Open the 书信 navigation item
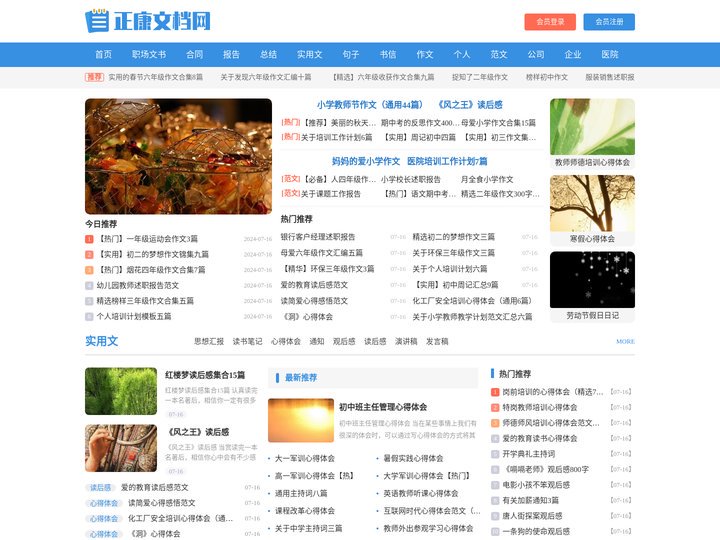Image resolution: width=720 pixels, height=540 pixels. coord(388,54)
